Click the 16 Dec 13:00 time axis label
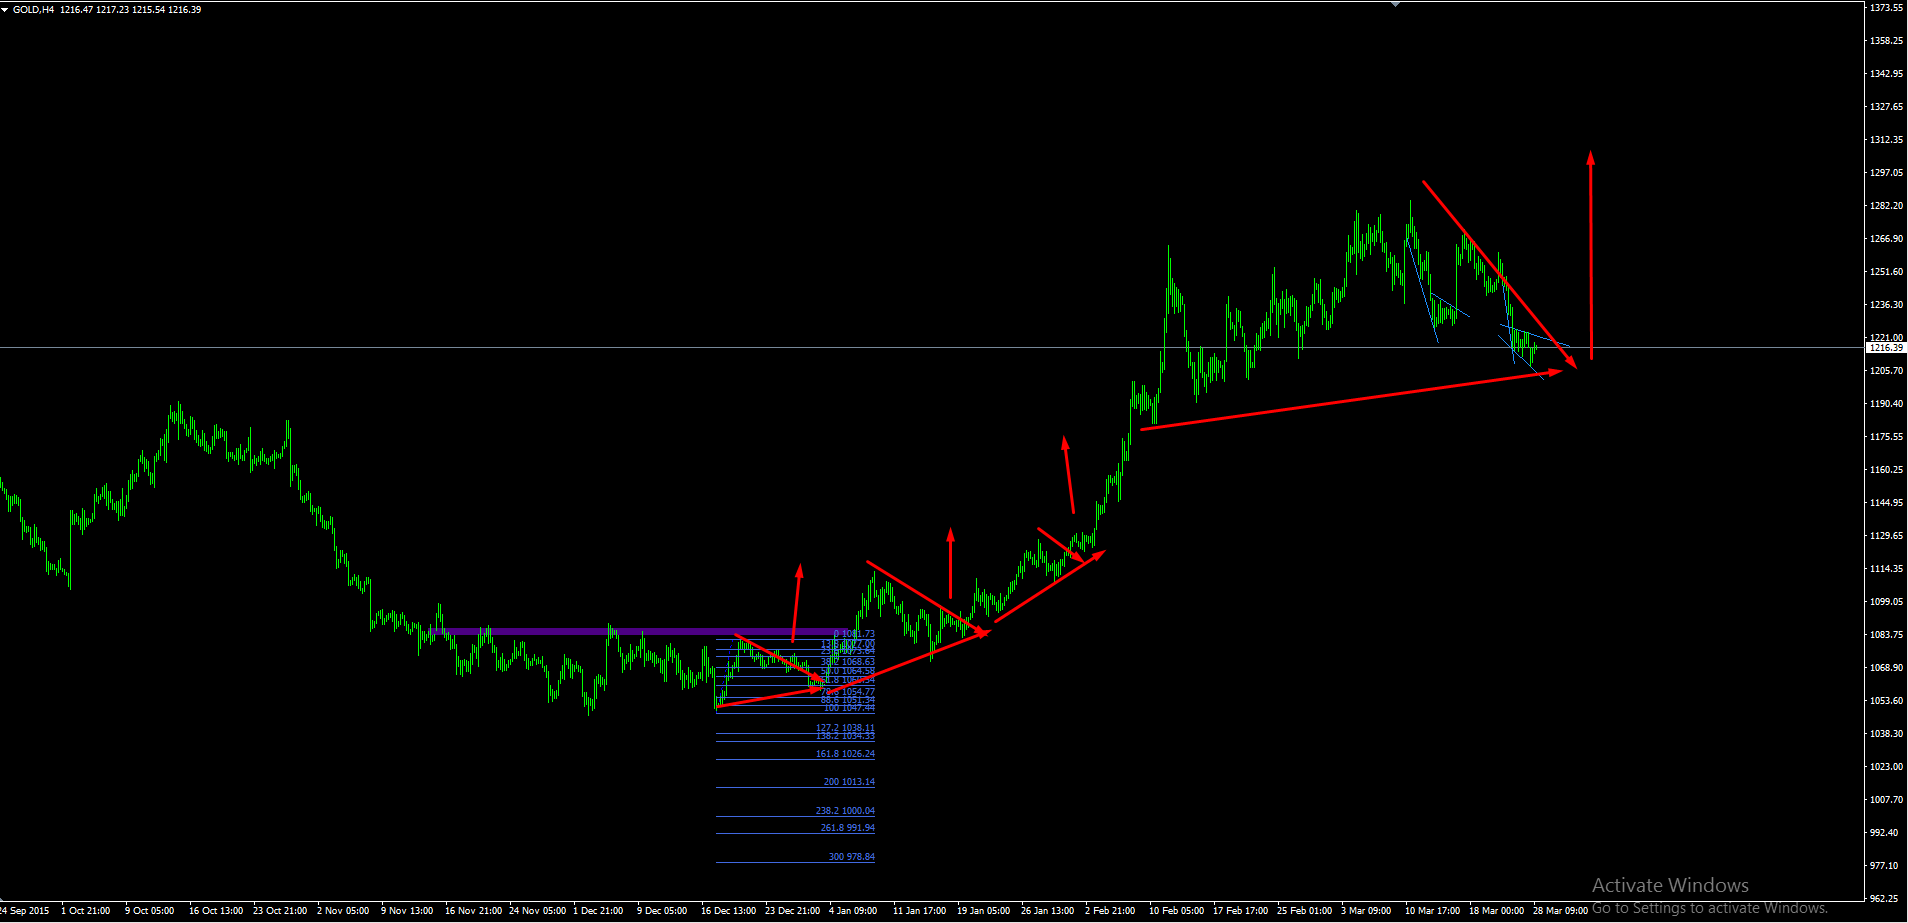This screenshot has height=923, width=1908. [728, 911]
